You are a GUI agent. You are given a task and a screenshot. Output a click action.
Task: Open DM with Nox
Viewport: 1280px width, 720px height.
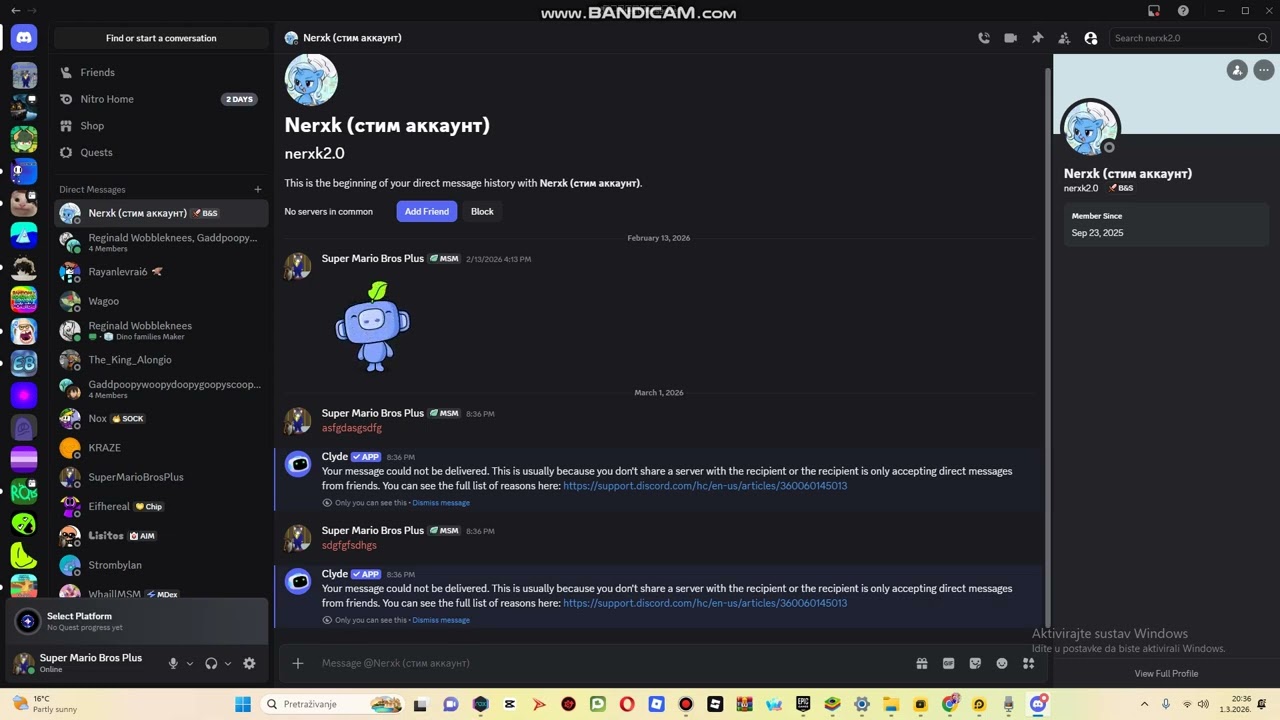click(x=161, y=418)
